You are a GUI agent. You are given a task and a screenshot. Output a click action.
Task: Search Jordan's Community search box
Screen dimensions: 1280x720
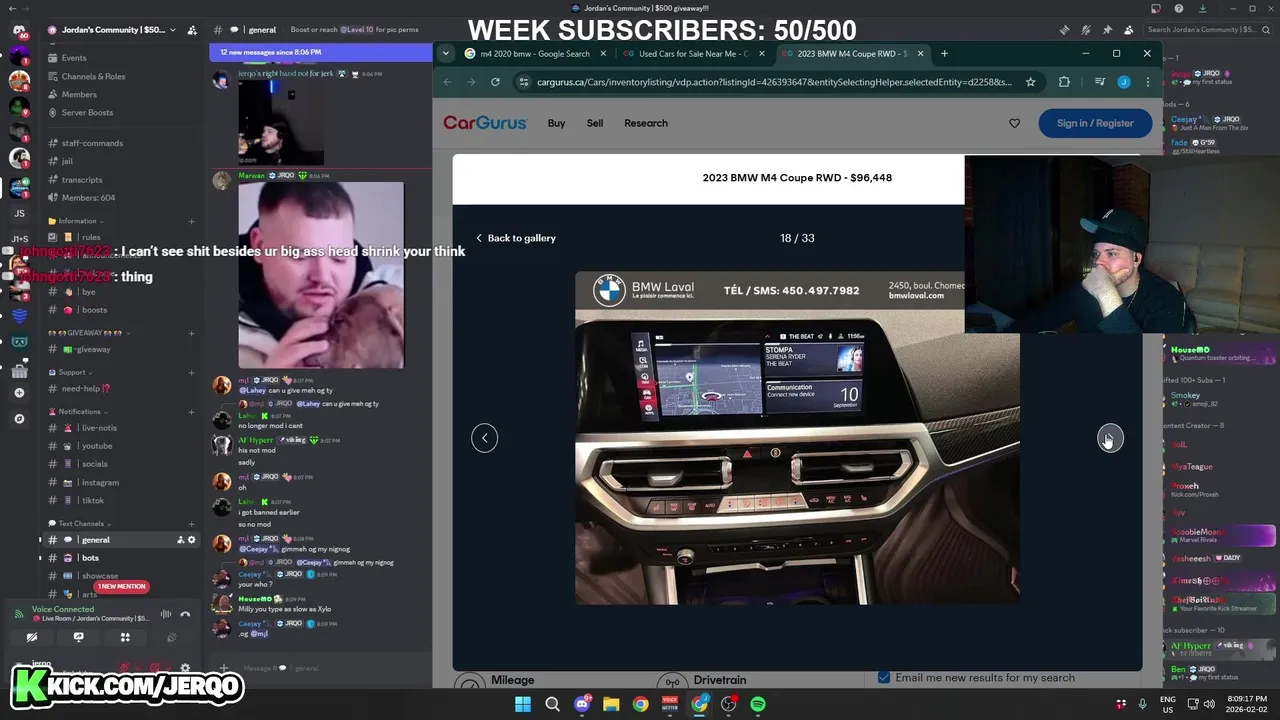click(x=1208, y=30)
